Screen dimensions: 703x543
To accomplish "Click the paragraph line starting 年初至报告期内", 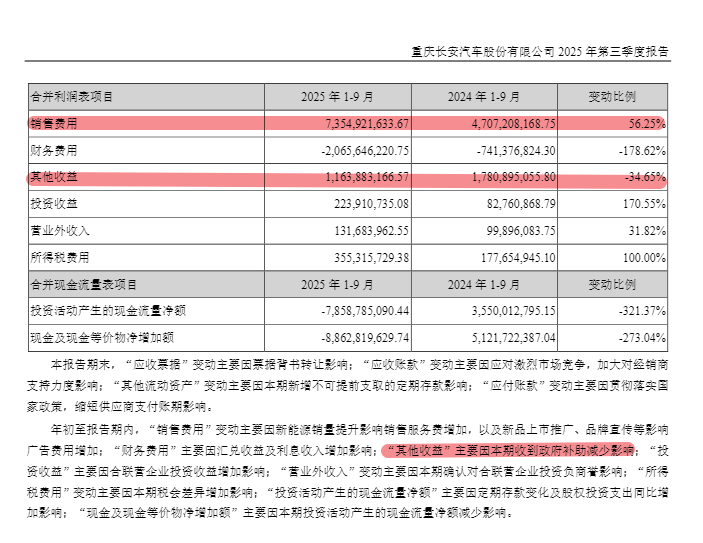I will (x=359, y=430).
